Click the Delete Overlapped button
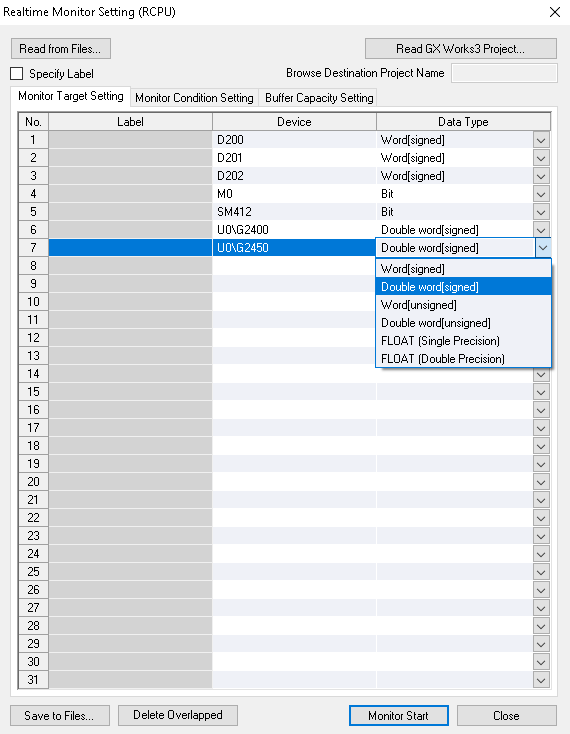 pos(178,715)
